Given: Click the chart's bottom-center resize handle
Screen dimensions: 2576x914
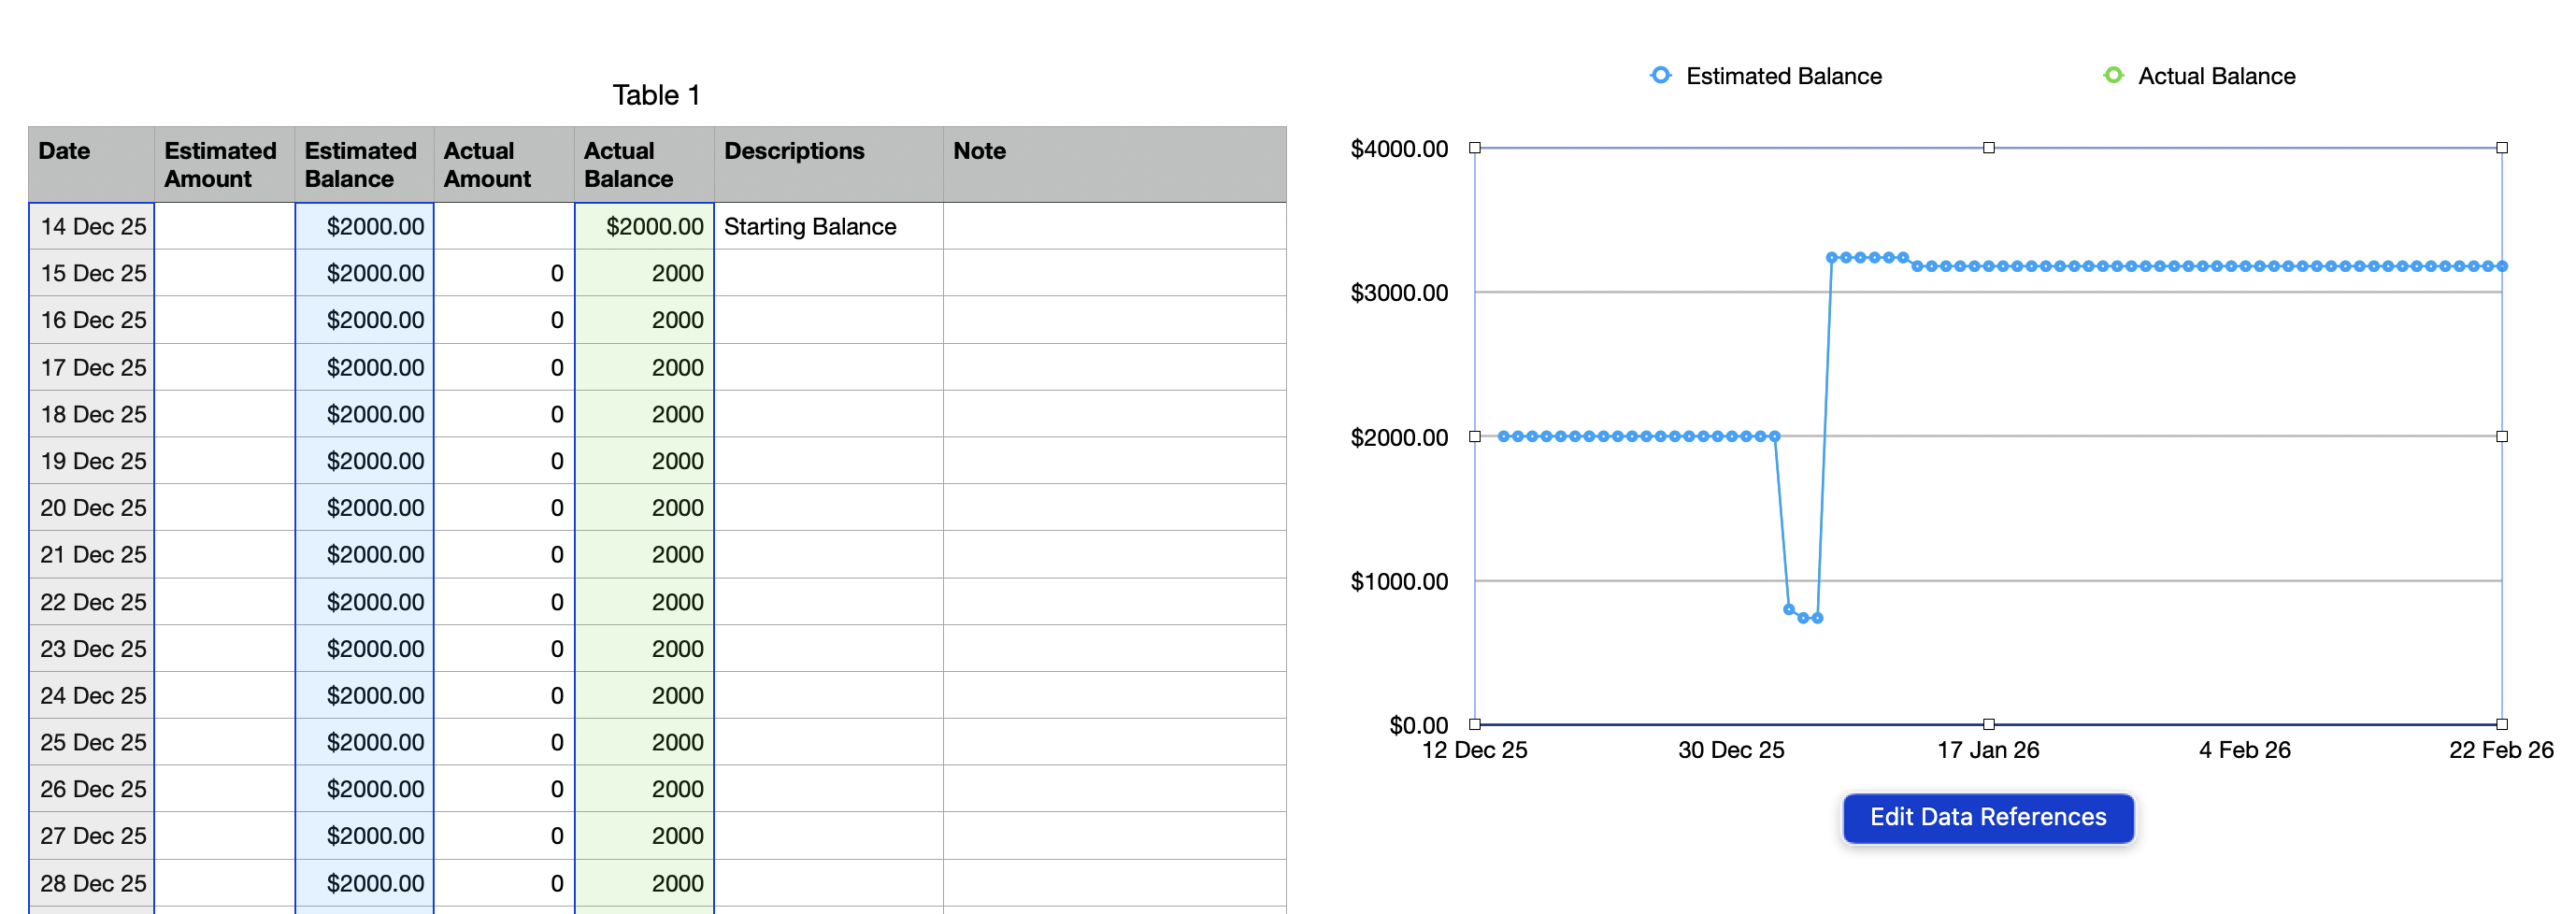Looking at the screenshot, I should [x=1988, y=724].
